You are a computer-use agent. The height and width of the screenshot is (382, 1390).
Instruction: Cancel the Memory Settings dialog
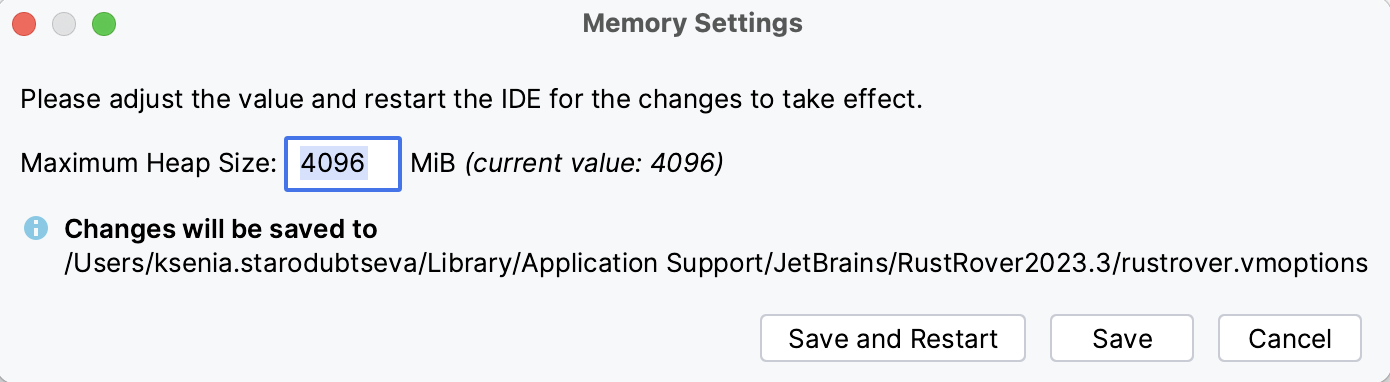coord(1290,338)
